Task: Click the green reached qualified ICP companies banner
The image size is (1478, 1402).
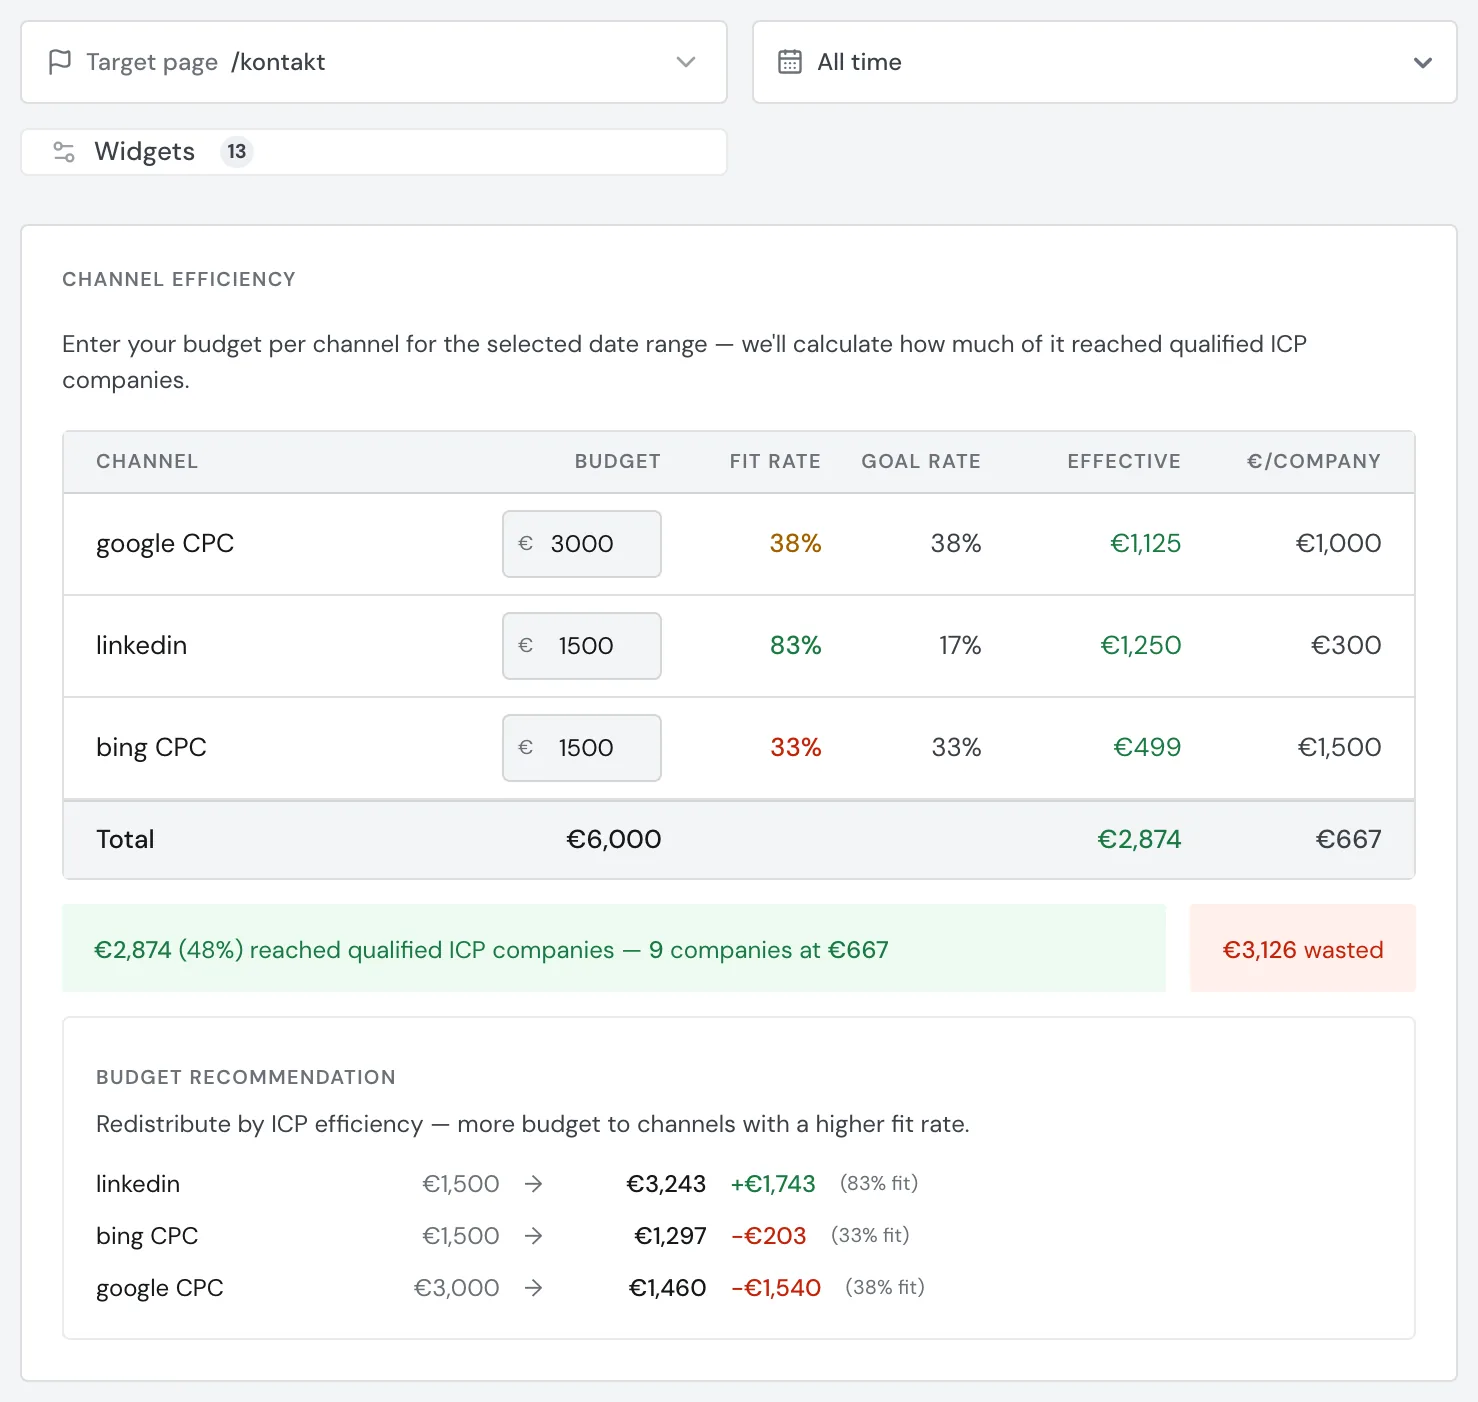Action: point(614,949)
